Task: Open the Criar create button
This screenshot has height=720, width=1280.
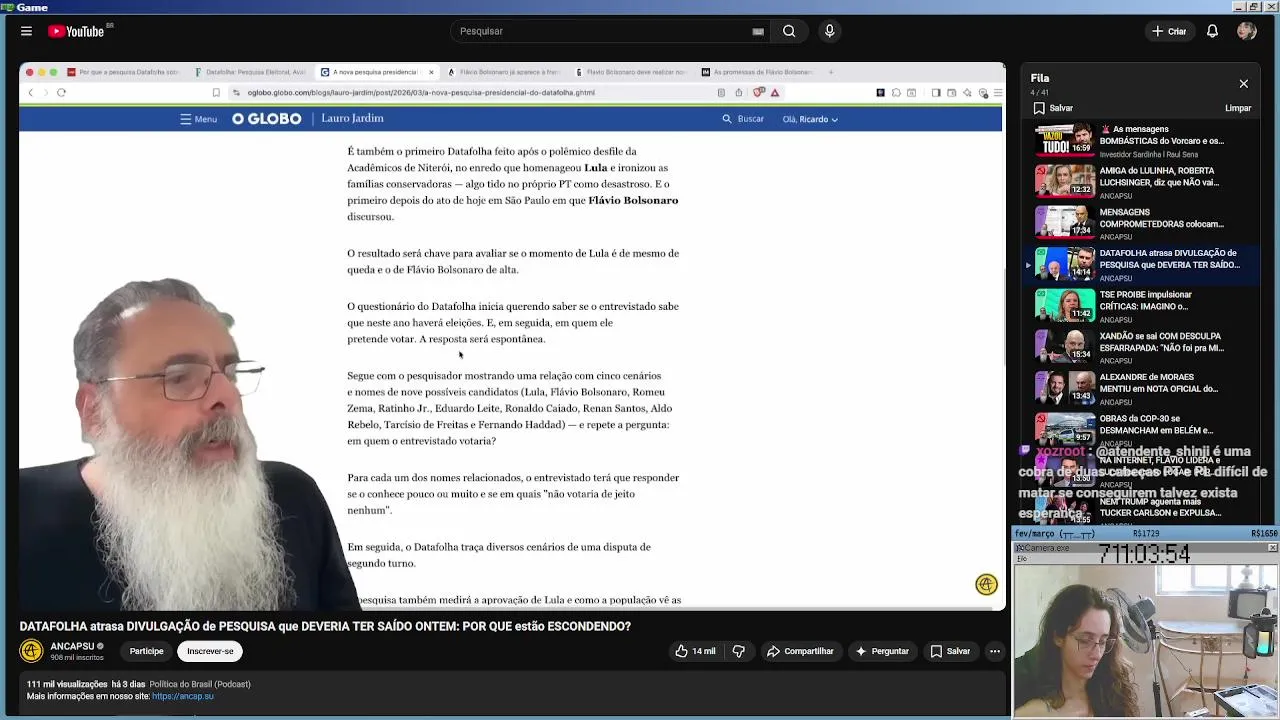Action: pyautogui.click(x=1168, y=31)
